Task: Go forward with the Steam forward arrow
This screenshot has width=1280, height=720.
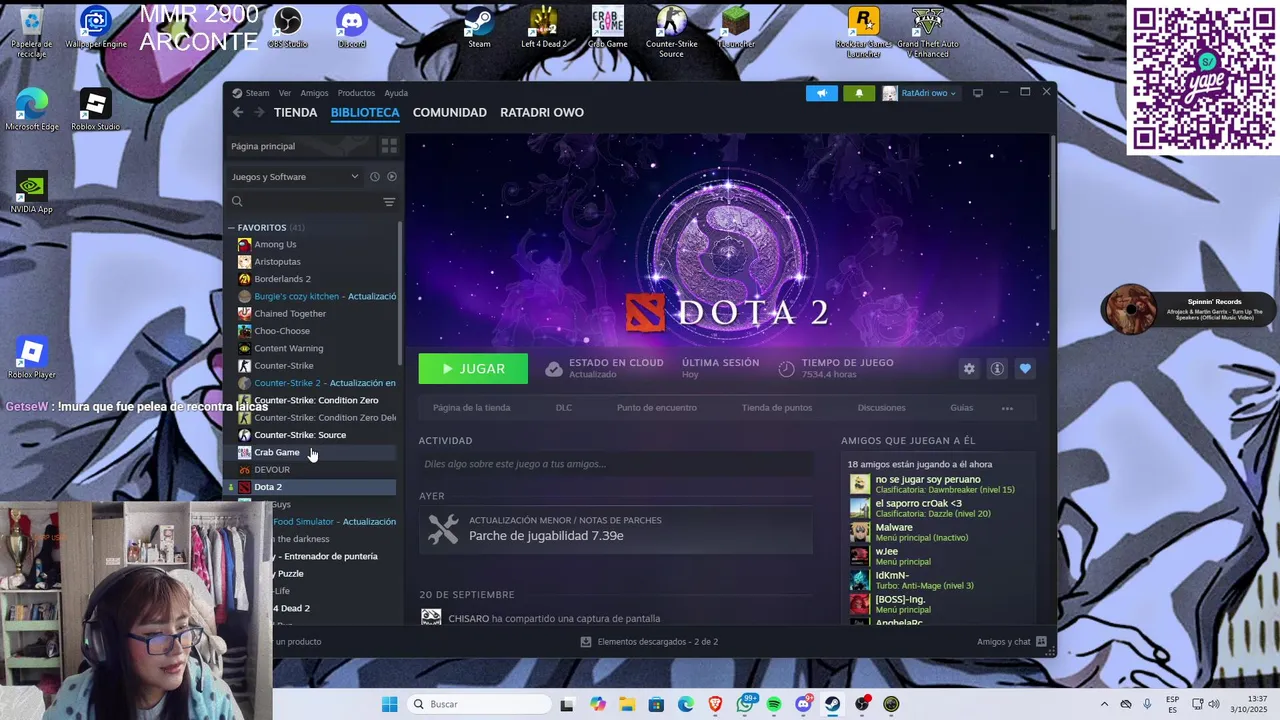Action: pyautogui.click(x=259, y=112)
